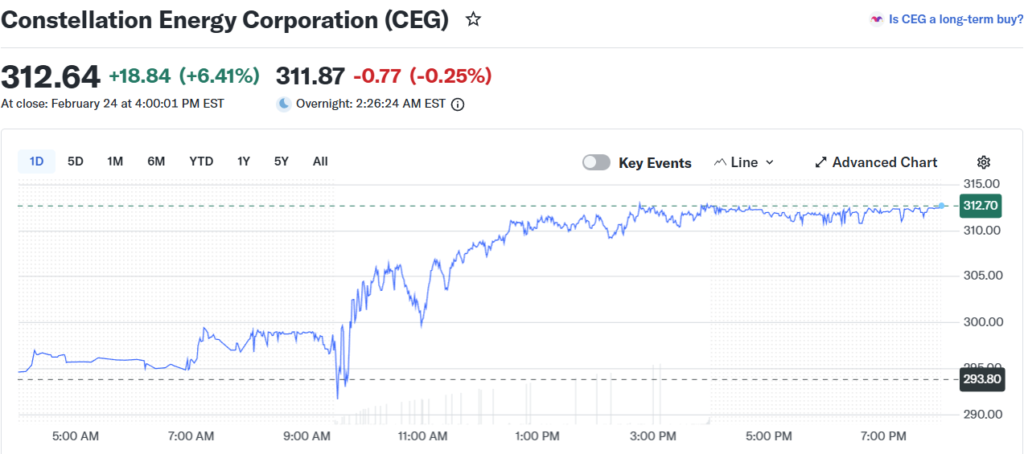Add CEG to watchlist with star icon

(x=474, y=19)
